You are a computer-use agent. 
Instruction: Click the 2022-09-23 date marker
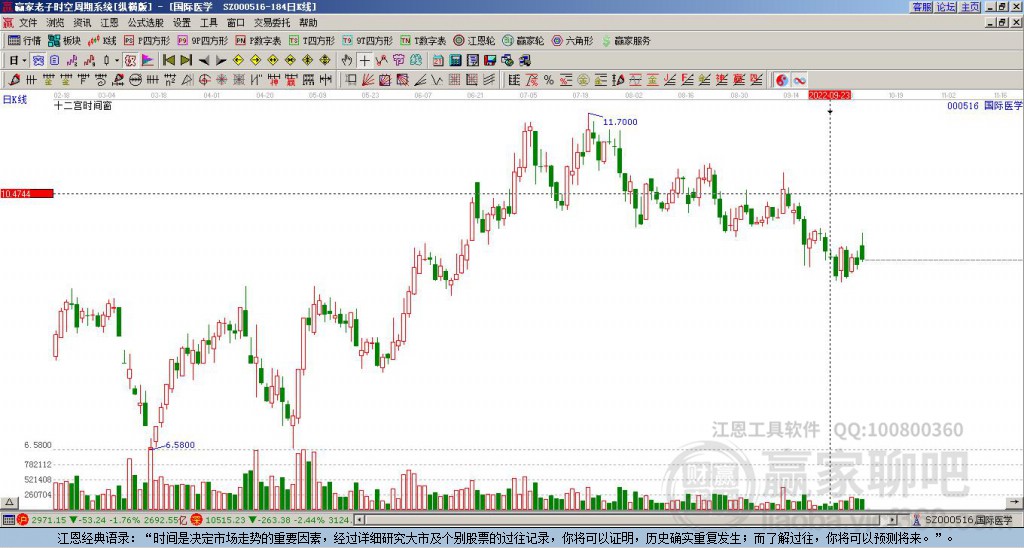tap(830, 95)
